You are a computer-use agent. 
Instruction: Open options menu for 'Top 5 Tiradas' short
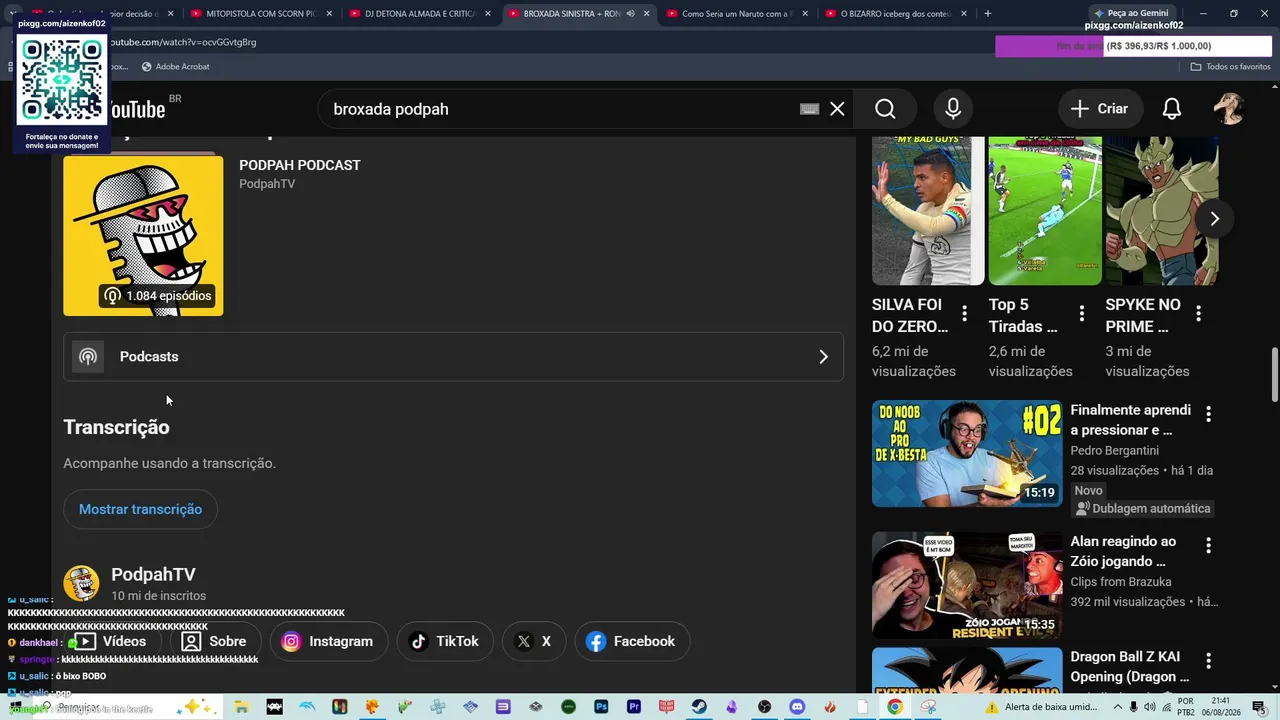click(x=1081, y=314)
